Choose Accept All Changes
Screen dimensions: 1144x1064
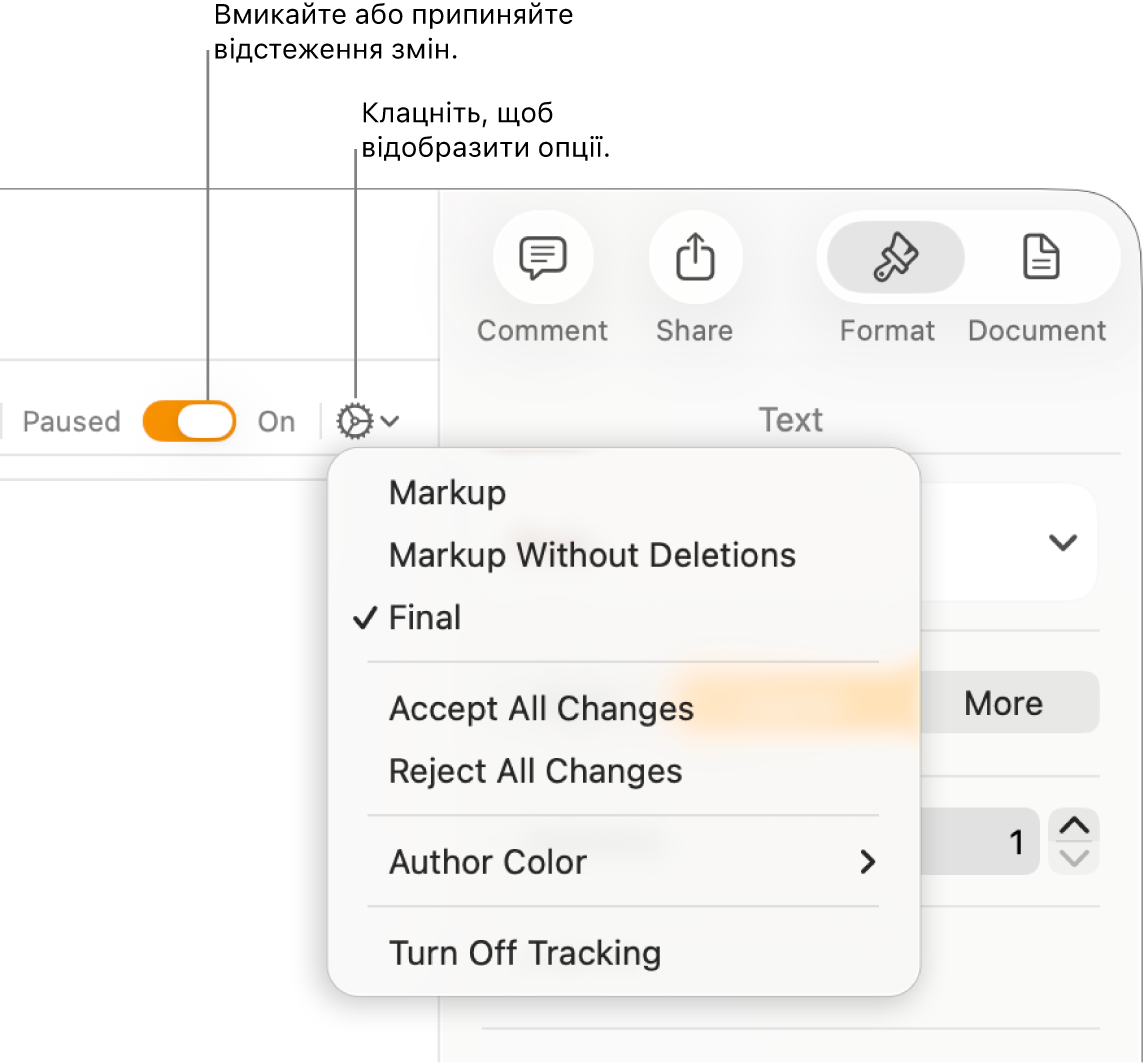[541, 708]
